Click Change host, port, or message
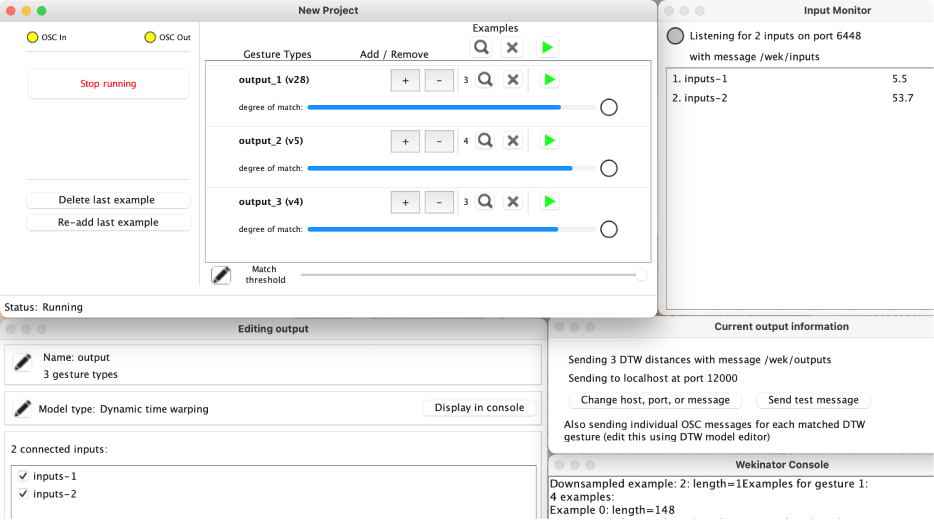This screenshot has width=934, height=520. point(656,400)
